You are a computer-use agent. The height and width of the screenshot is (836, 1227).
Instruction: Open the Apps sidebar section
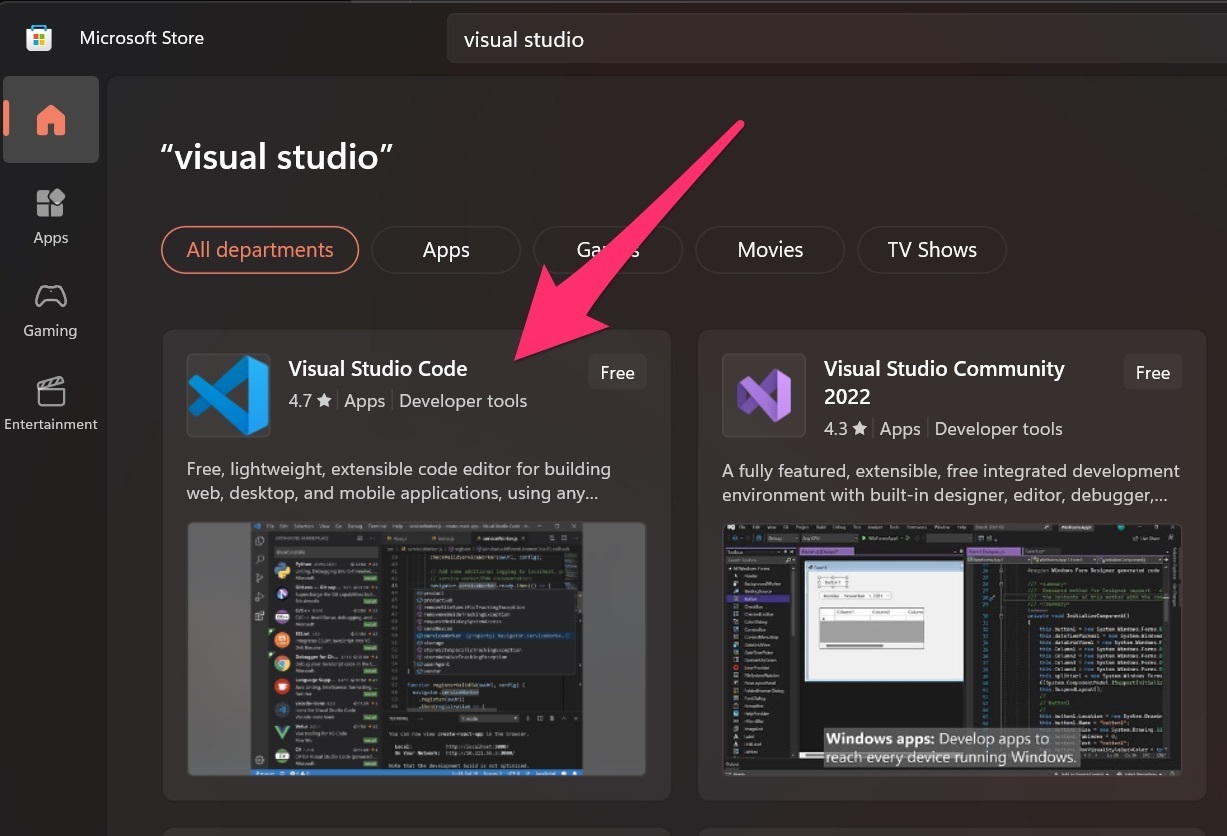tap(50, 216)
